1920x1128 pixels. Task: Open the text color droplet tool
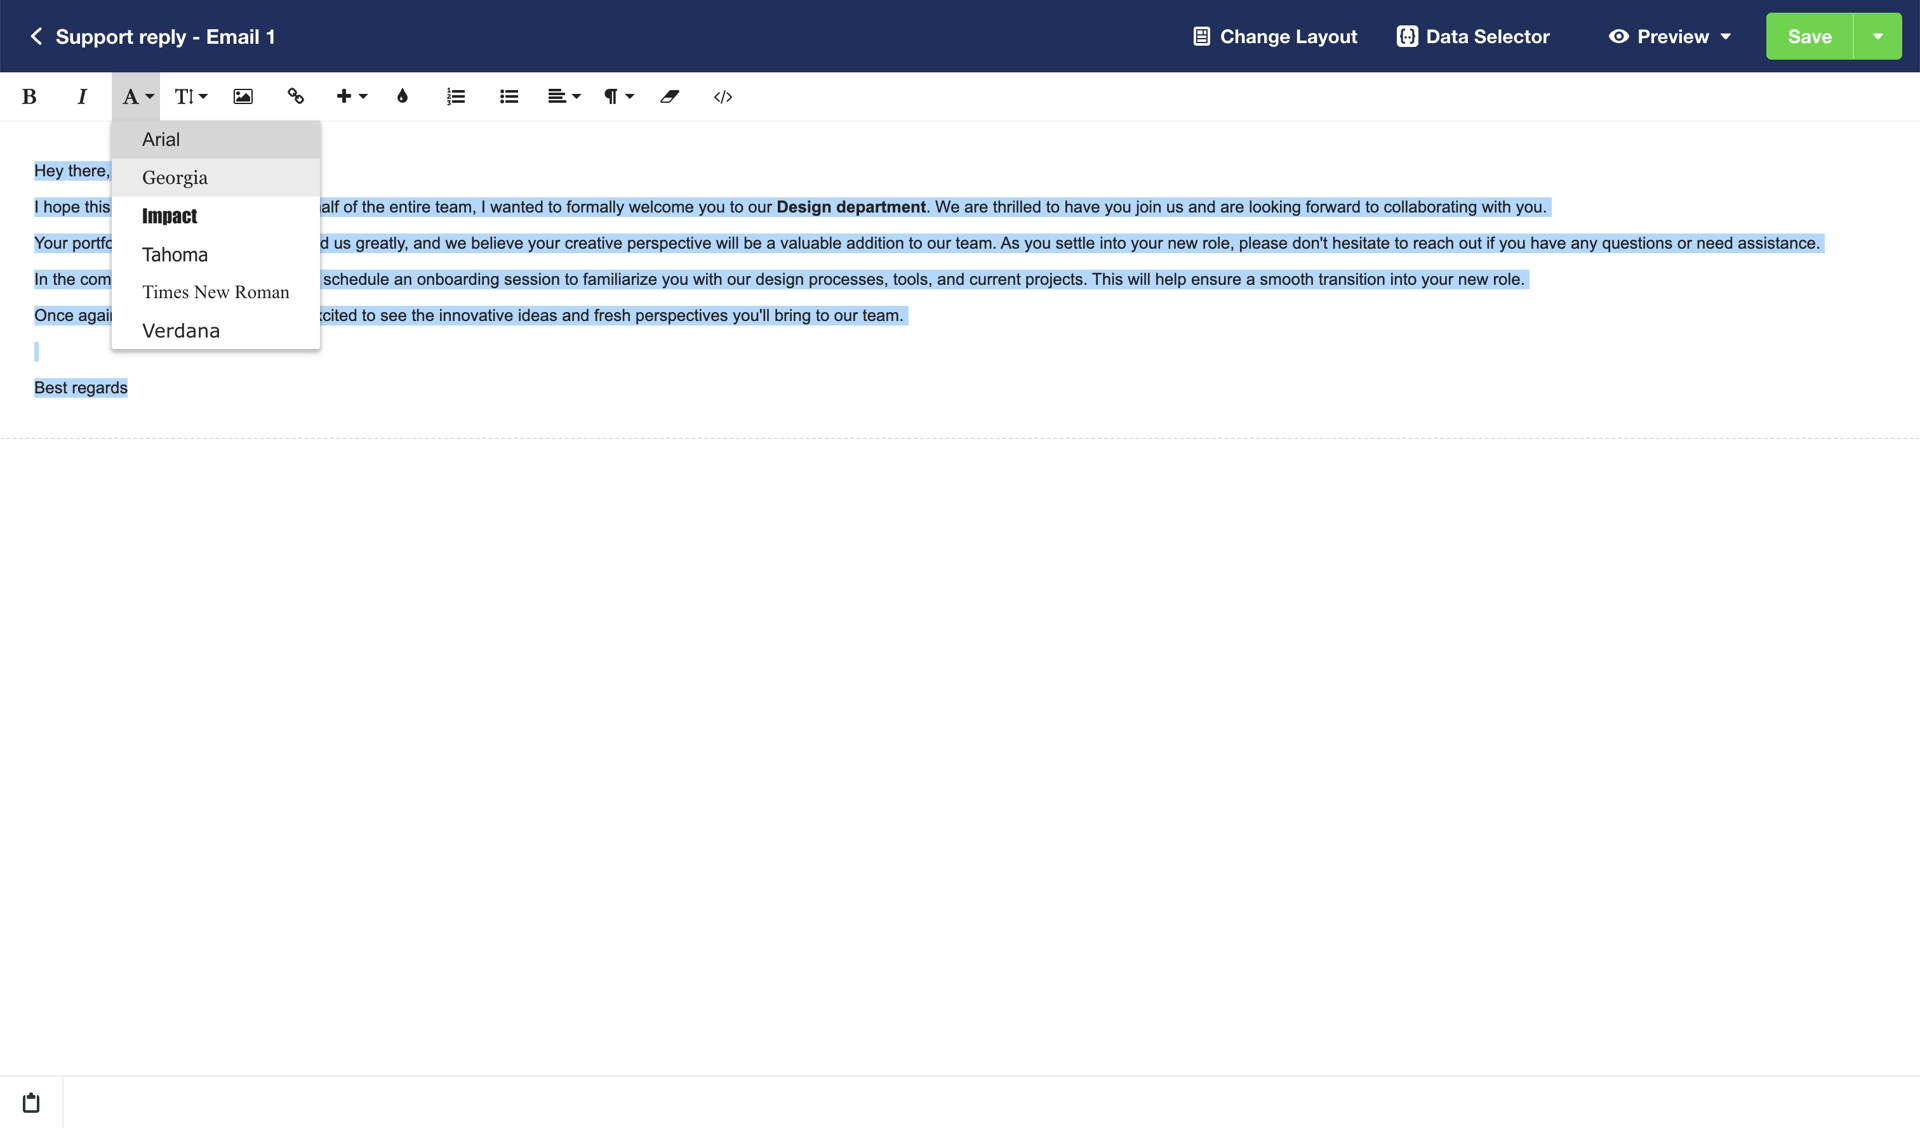[402, 97]
